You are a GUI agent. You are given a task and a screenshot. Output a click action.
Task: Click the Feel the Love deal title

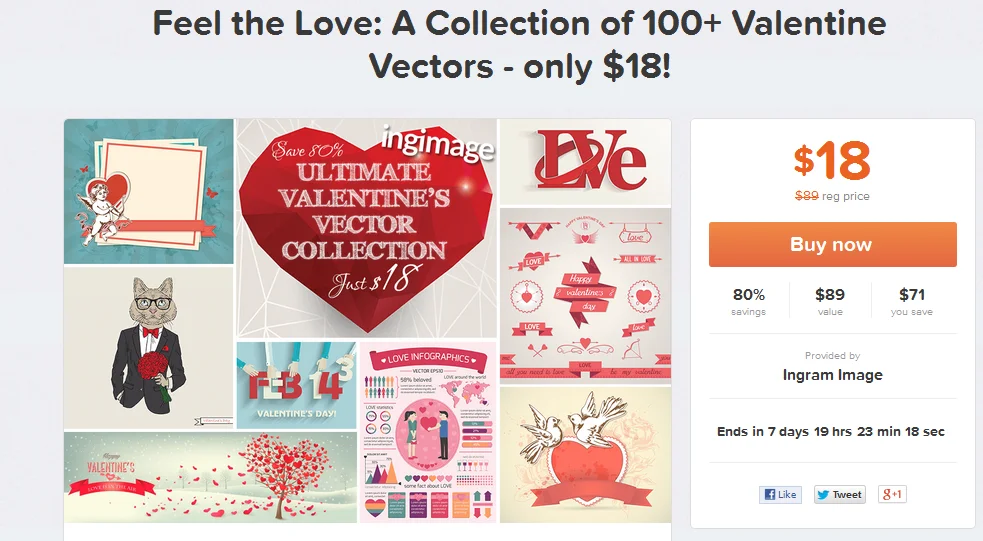click(519, 45)
